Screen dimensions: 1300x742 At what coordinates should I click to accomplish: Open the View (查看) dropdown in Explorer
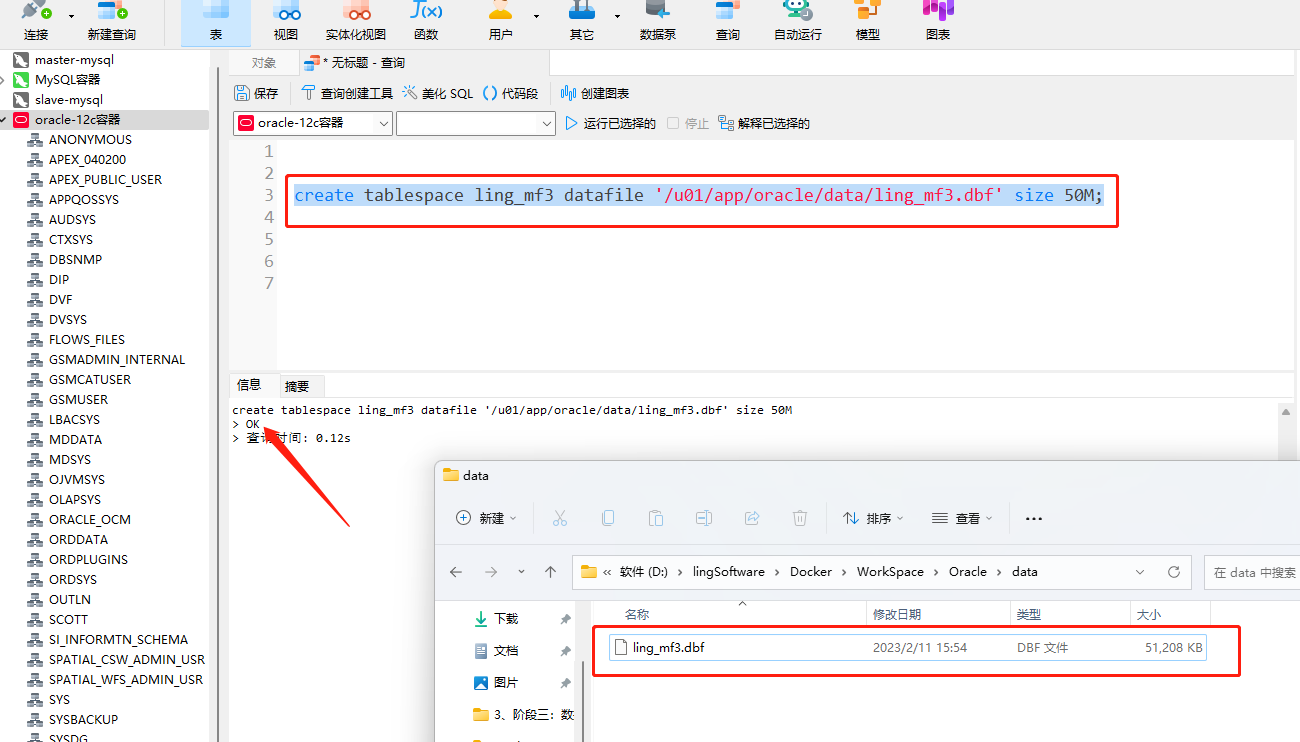[962, 518]
